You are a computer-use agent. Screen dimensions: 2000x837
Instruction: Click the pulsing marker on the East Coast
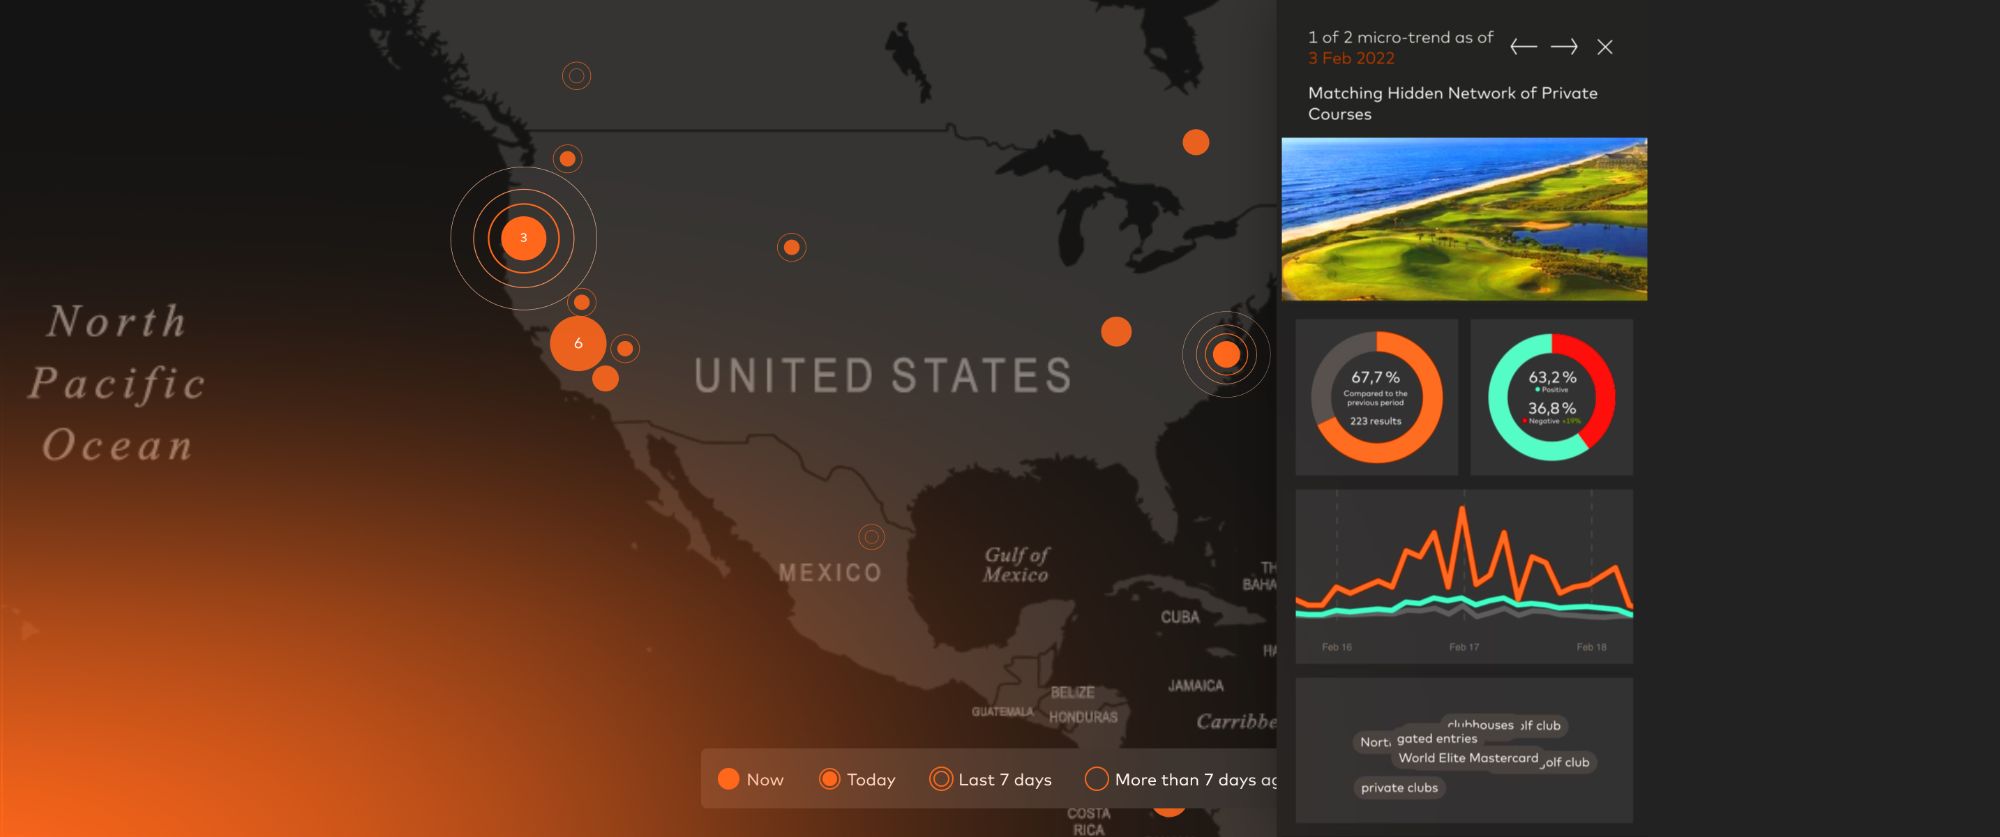(1226, 354)
